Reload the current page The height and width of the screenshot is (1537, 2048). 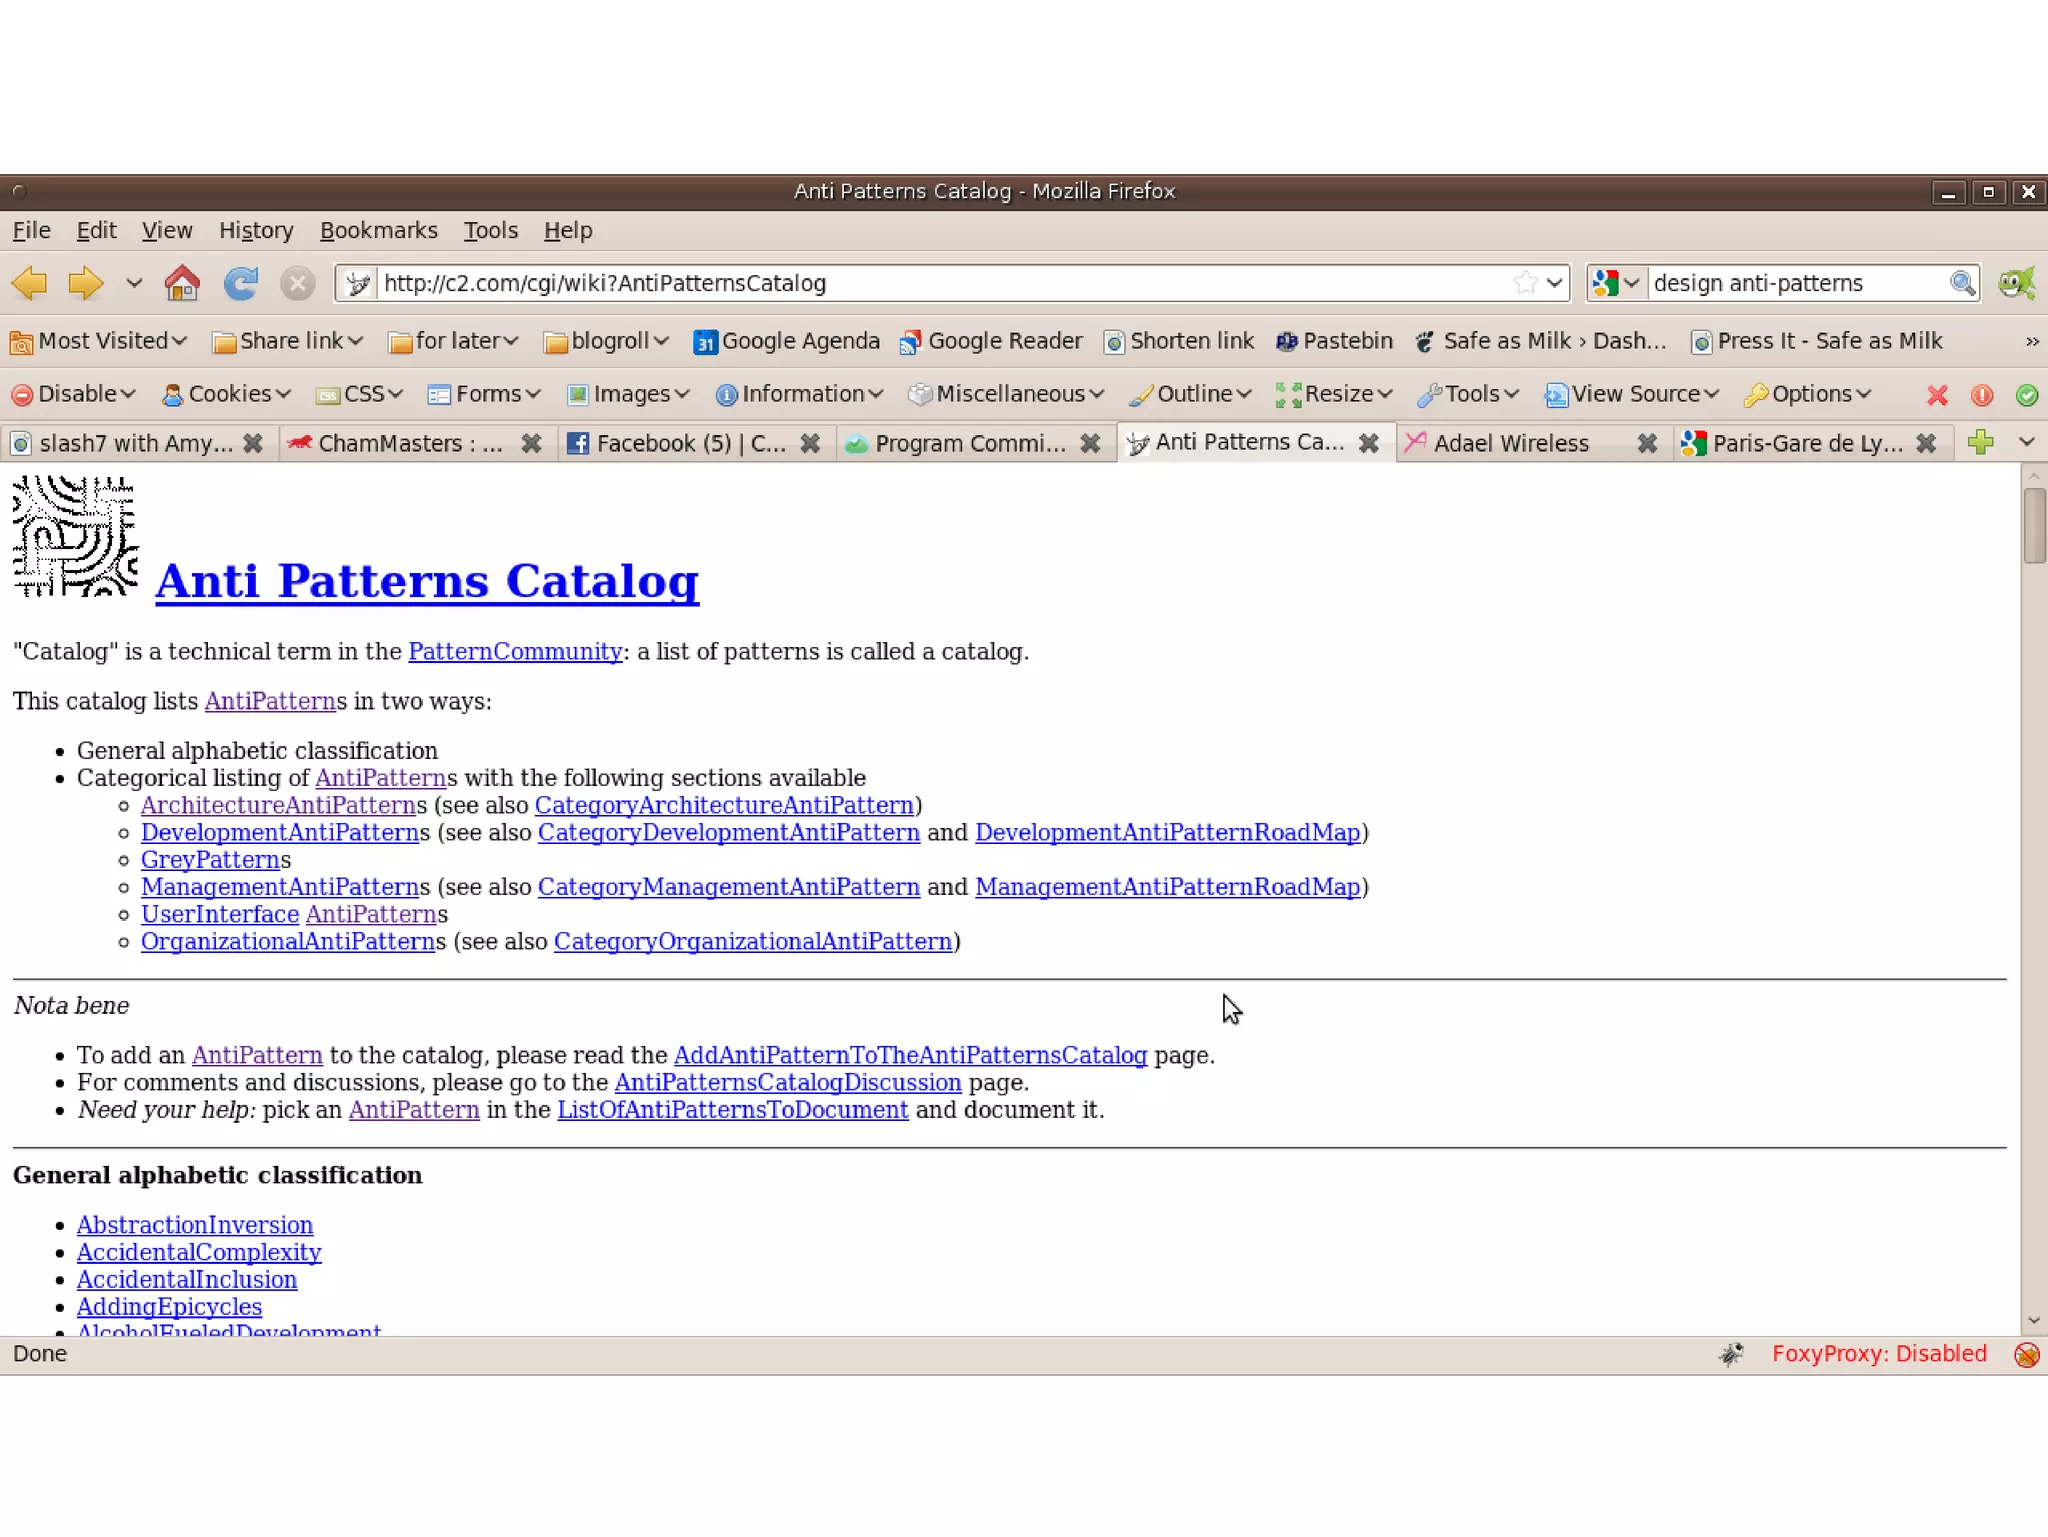click(x=240, y=284)
